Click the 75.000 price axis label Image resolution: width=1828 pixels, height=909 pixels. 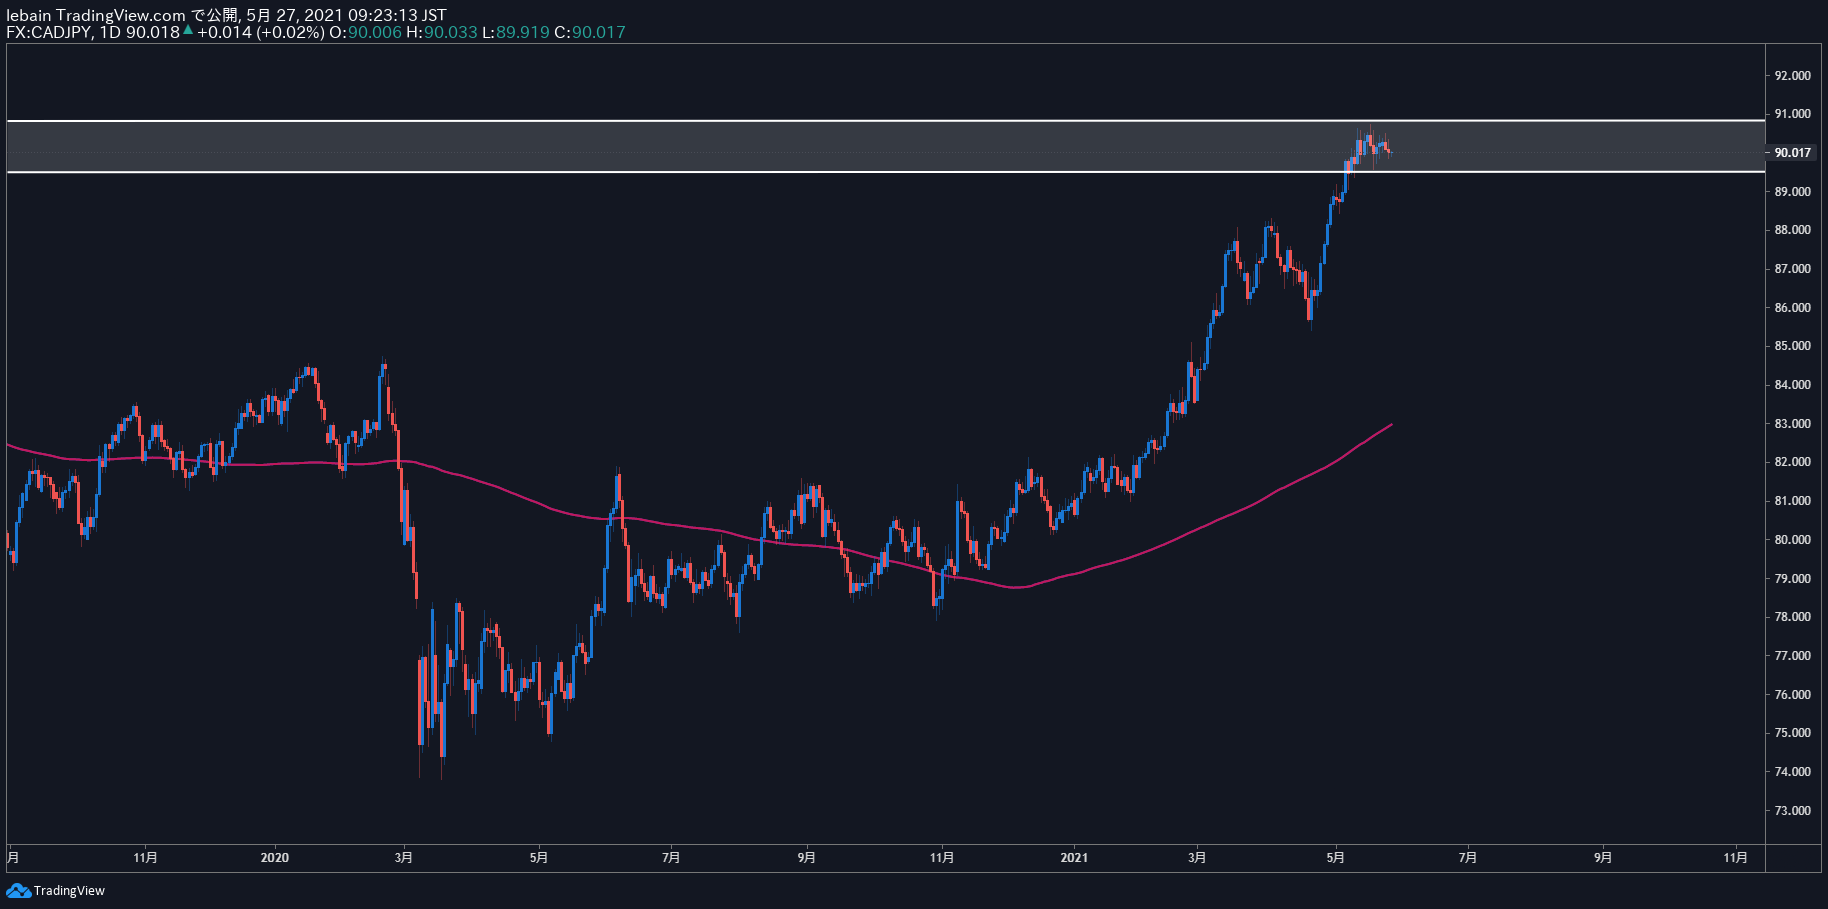(1792, 733)
